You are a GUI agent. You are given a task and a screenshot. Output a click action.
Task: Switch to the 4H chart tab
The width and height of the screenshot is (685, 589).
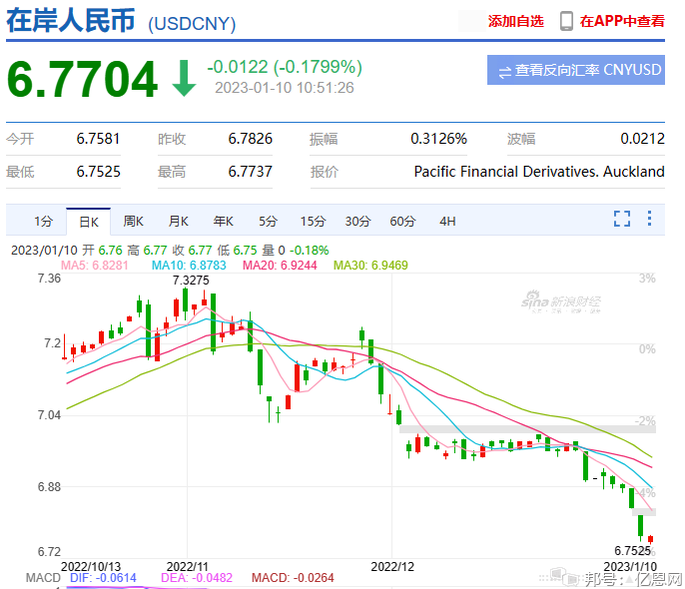coord(447,222)
